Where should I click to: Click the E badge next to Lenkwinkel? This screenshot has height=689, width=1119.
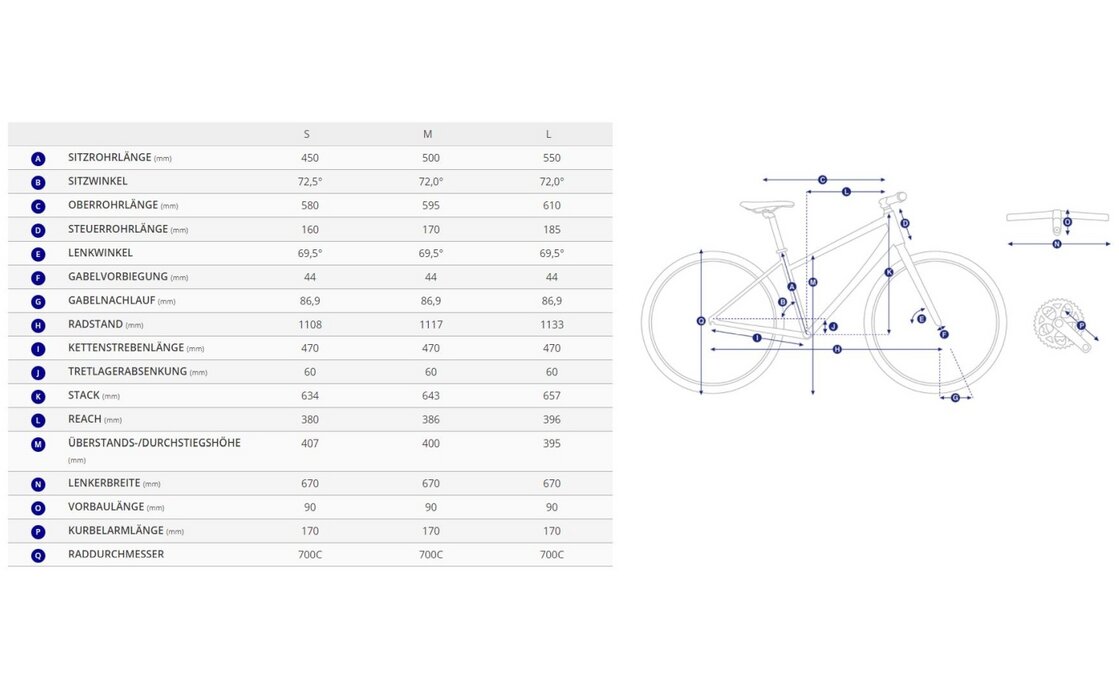tap(38, 254)
